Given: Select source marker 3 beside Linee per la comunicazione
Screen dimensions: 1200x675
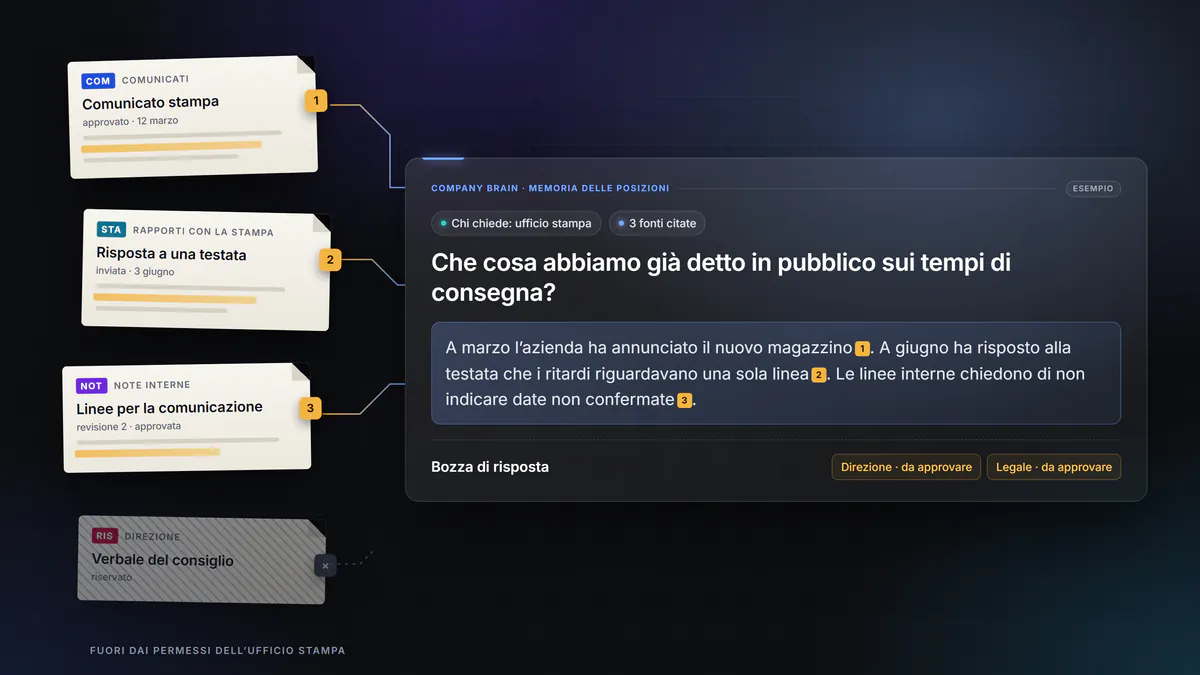Looking at the screenshot, I should click(x=310, y=408).
